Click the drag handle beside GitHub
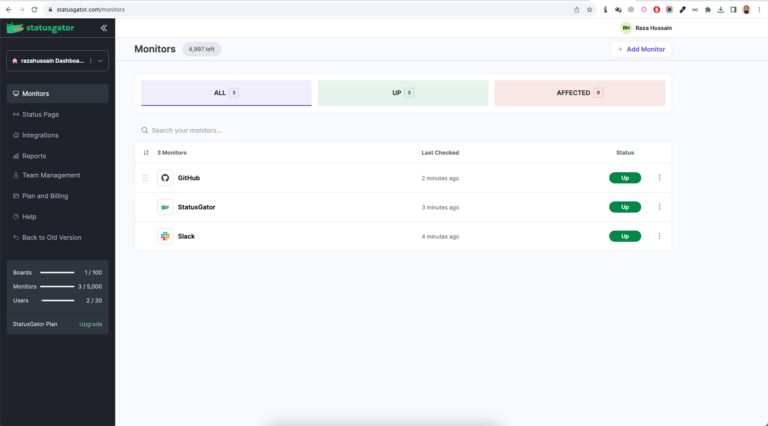The height and width of the screenshot is (426, 768). (146, 178)
